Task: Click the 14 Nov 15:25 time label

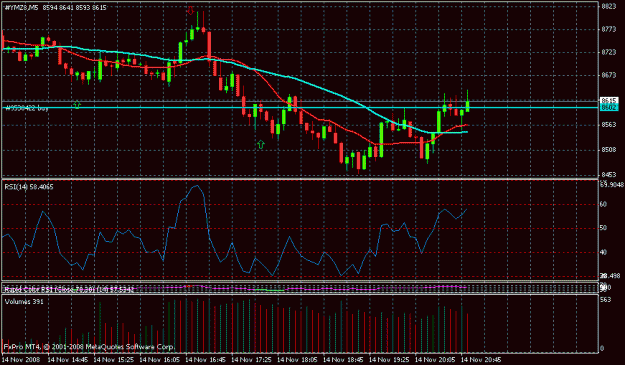Action: pos(114,359)
